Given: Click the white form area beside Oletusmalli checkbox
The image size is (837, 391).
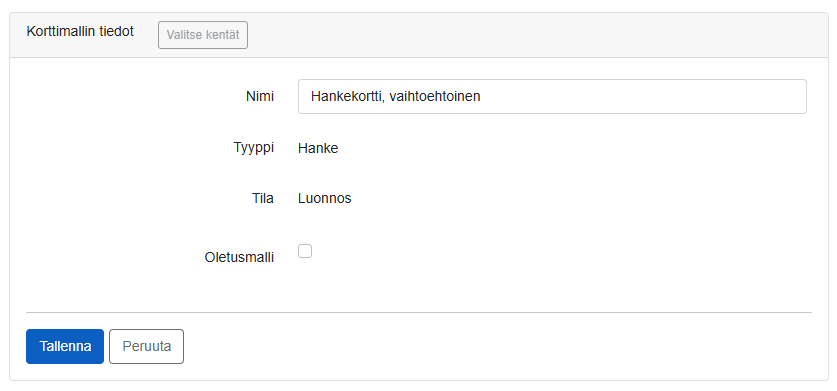Looking at the screenshot, I should [x=534, y=252].
